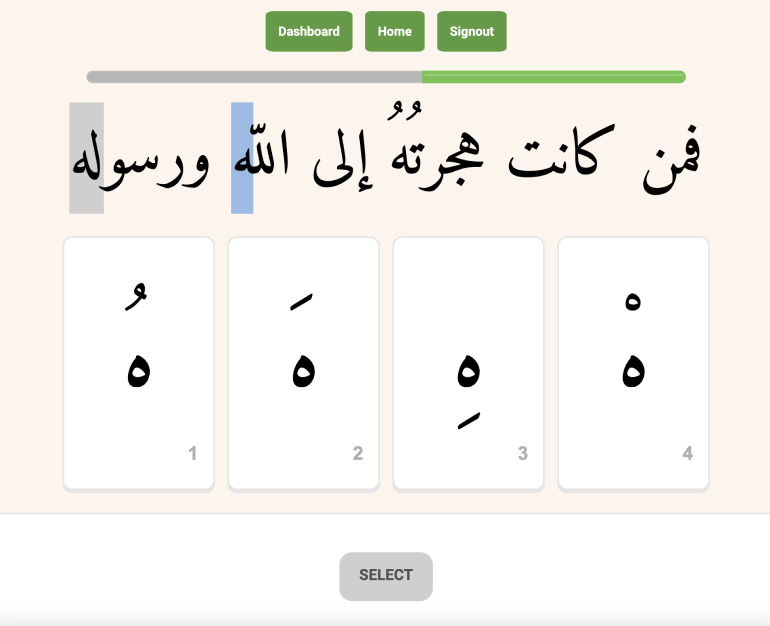This screenshot has height=626, width=770.
Task: Choose the sukun answer card
Action: tap(633, 363)
